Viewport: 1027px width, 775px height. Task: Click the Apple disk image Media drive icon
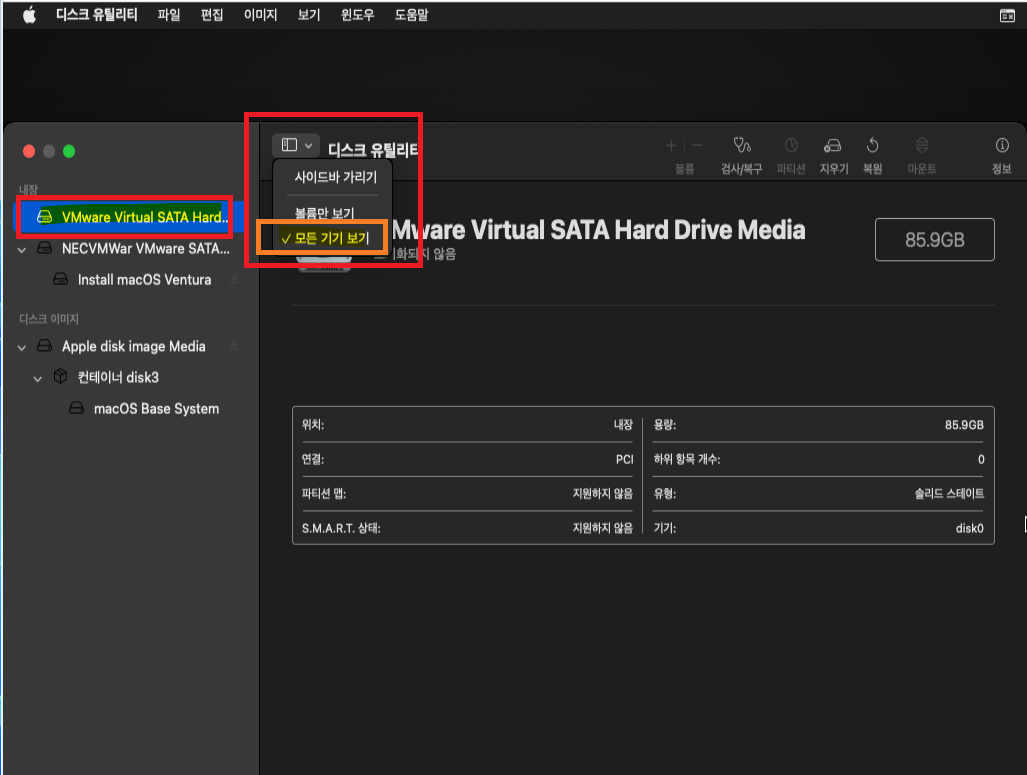(45, 345)
